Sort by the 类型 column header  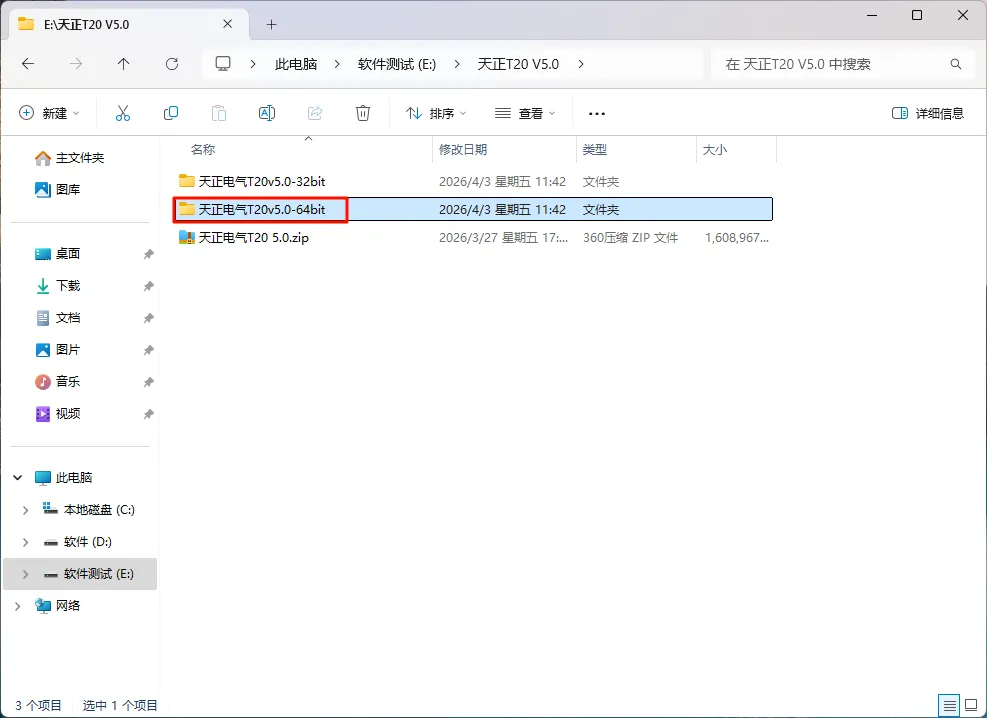coord(594,150)
